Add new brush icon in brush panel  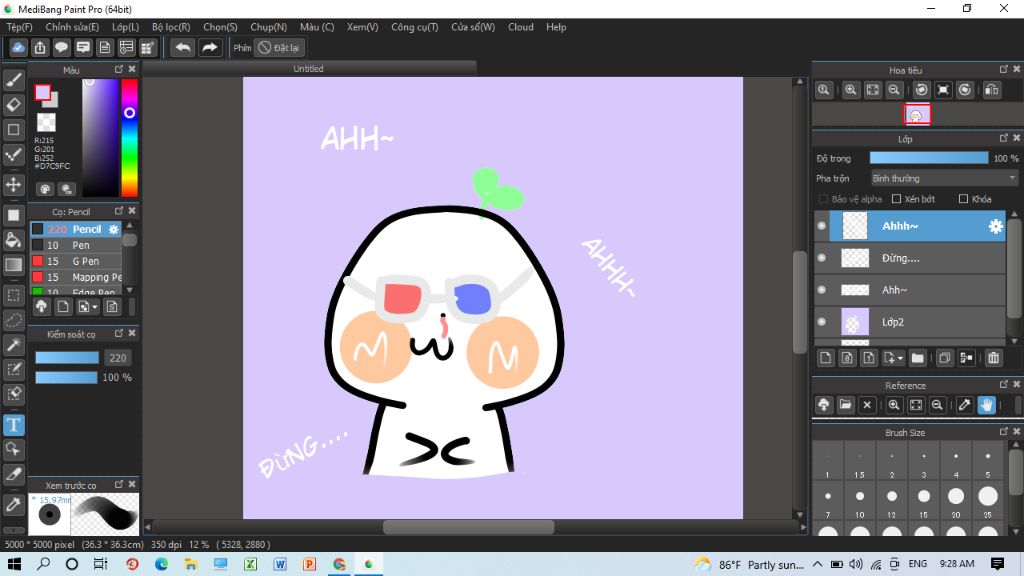click(x=63, y=307)
